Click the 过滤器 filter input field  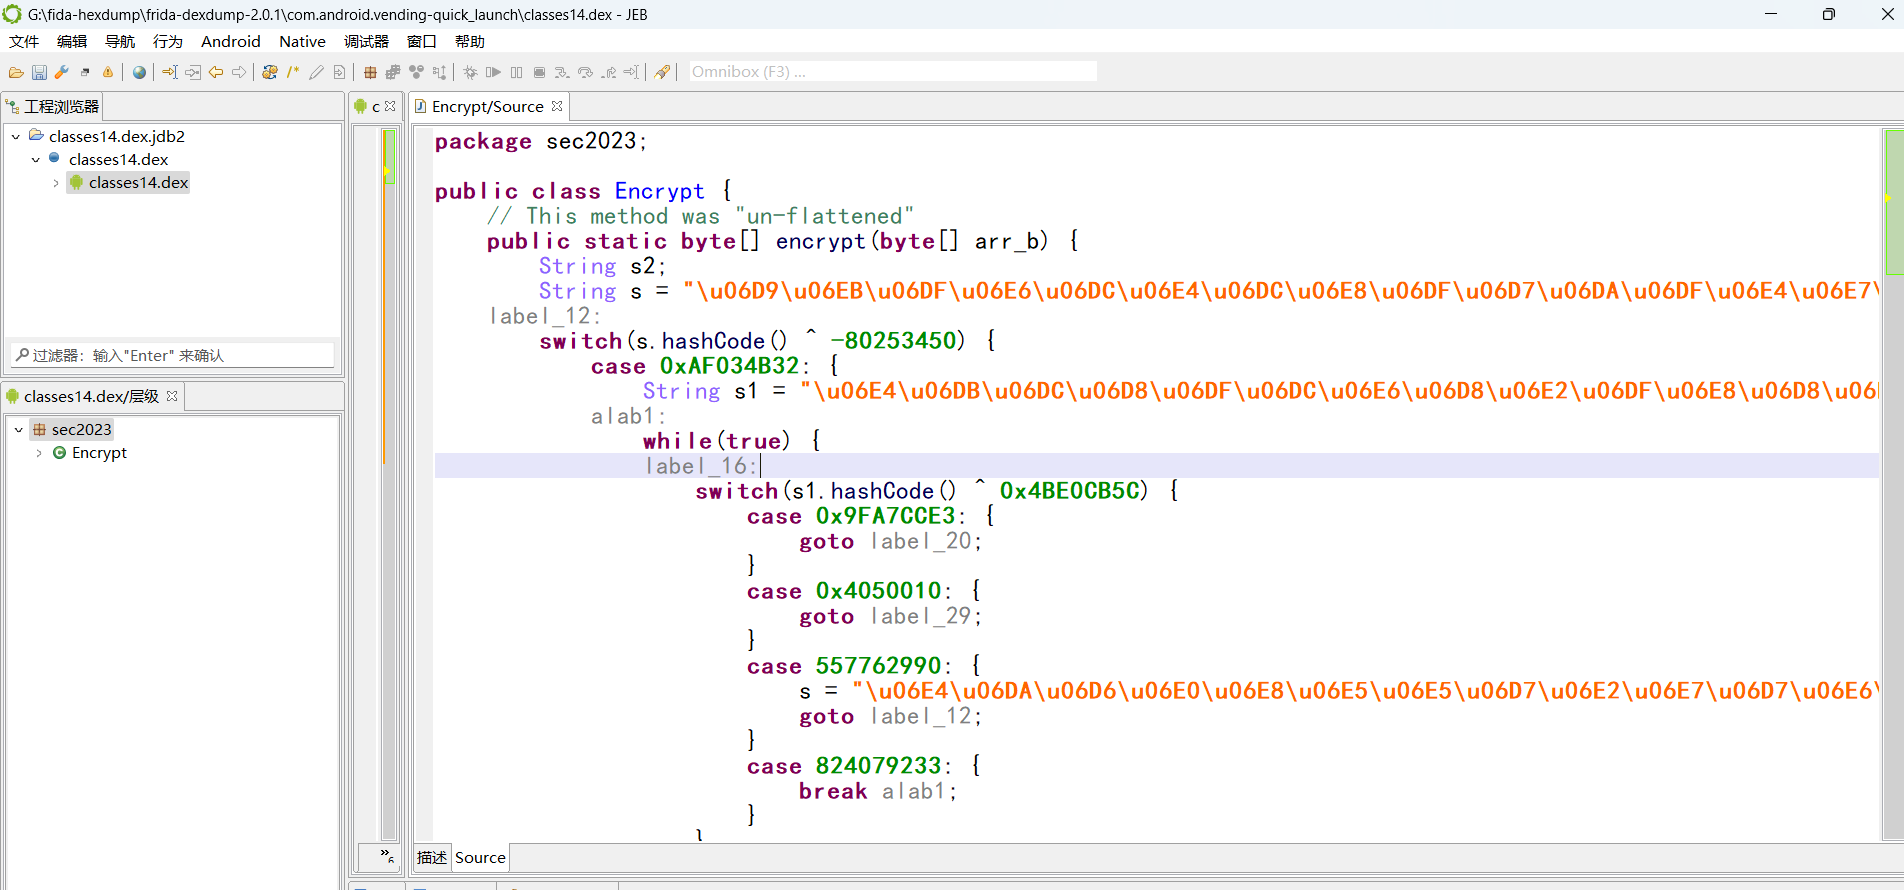pyautogui.click(x=173, y=355)
